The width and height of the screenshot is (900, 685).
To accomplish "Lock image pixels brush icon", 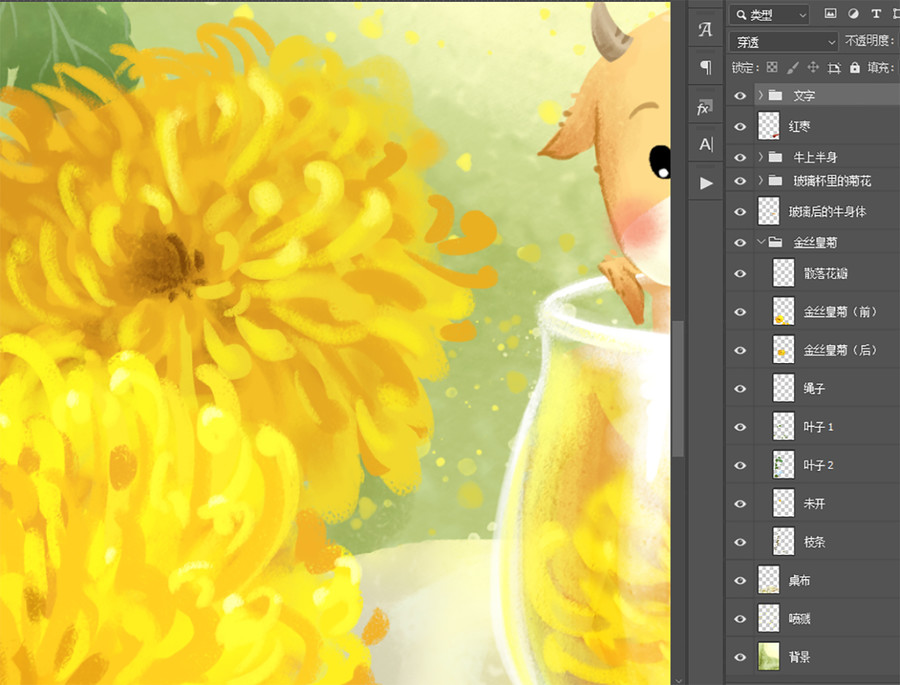I will click(792, 68).
